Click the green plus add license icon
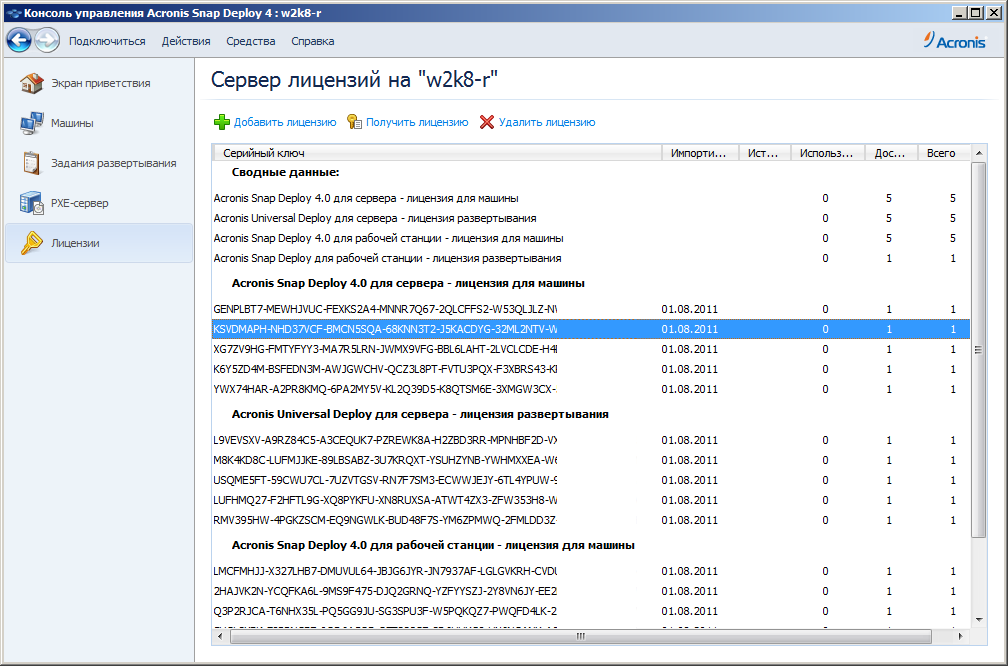The height and width of the screenshot is (666, 1008). (222, 122)
